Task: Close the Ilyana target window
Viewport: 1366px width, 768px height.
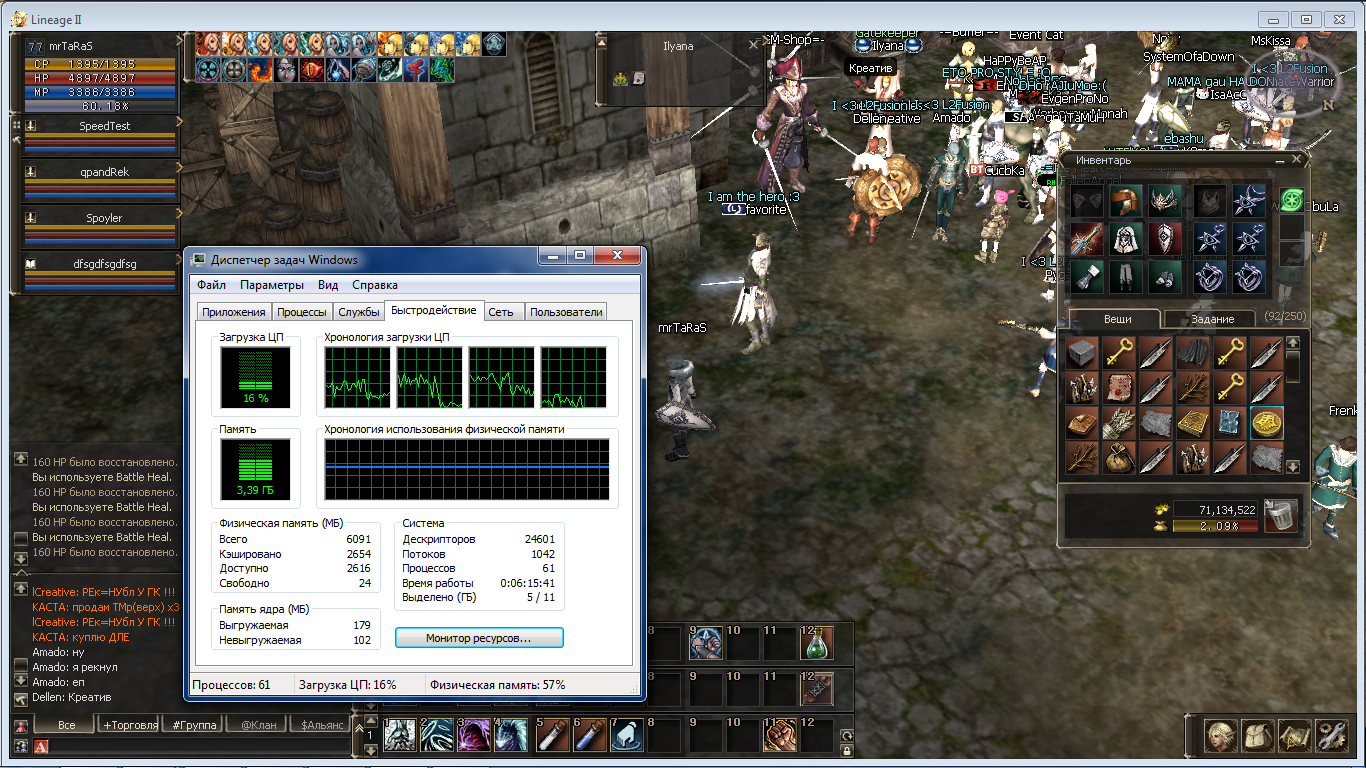Action: pyautogui.click(x=753, y=45)
